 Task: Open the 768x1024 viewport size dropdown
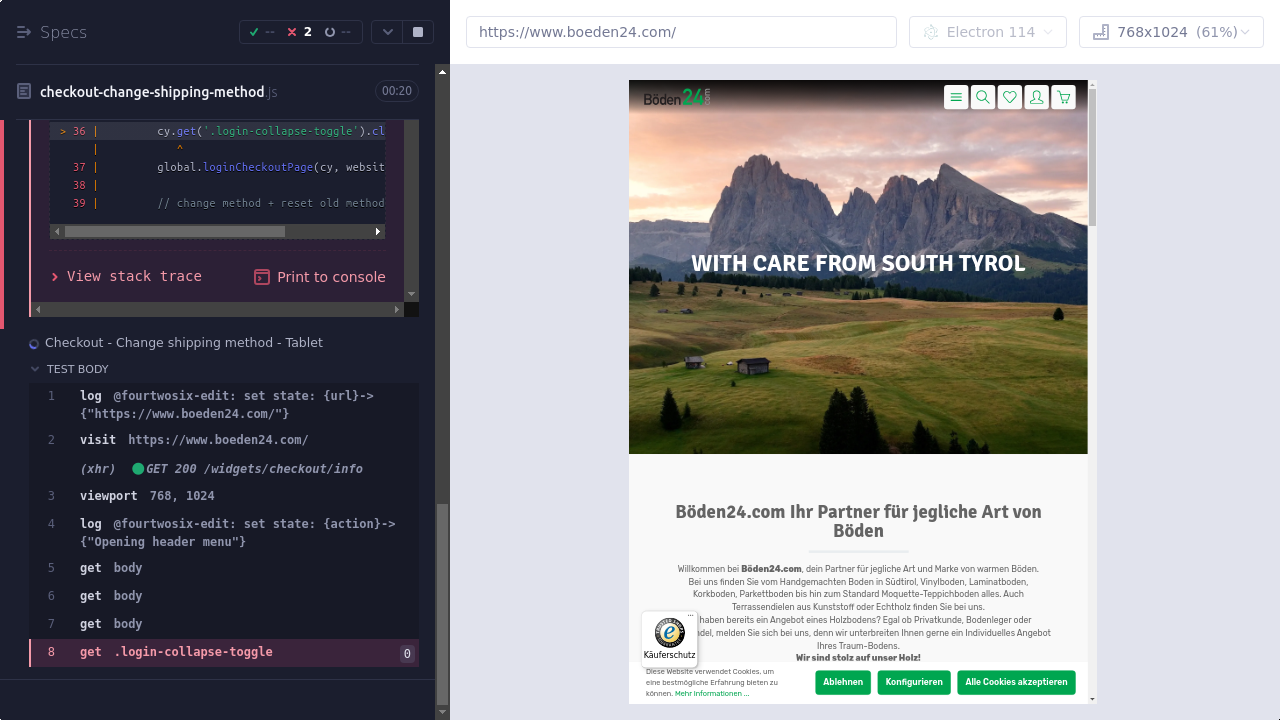1171,32
